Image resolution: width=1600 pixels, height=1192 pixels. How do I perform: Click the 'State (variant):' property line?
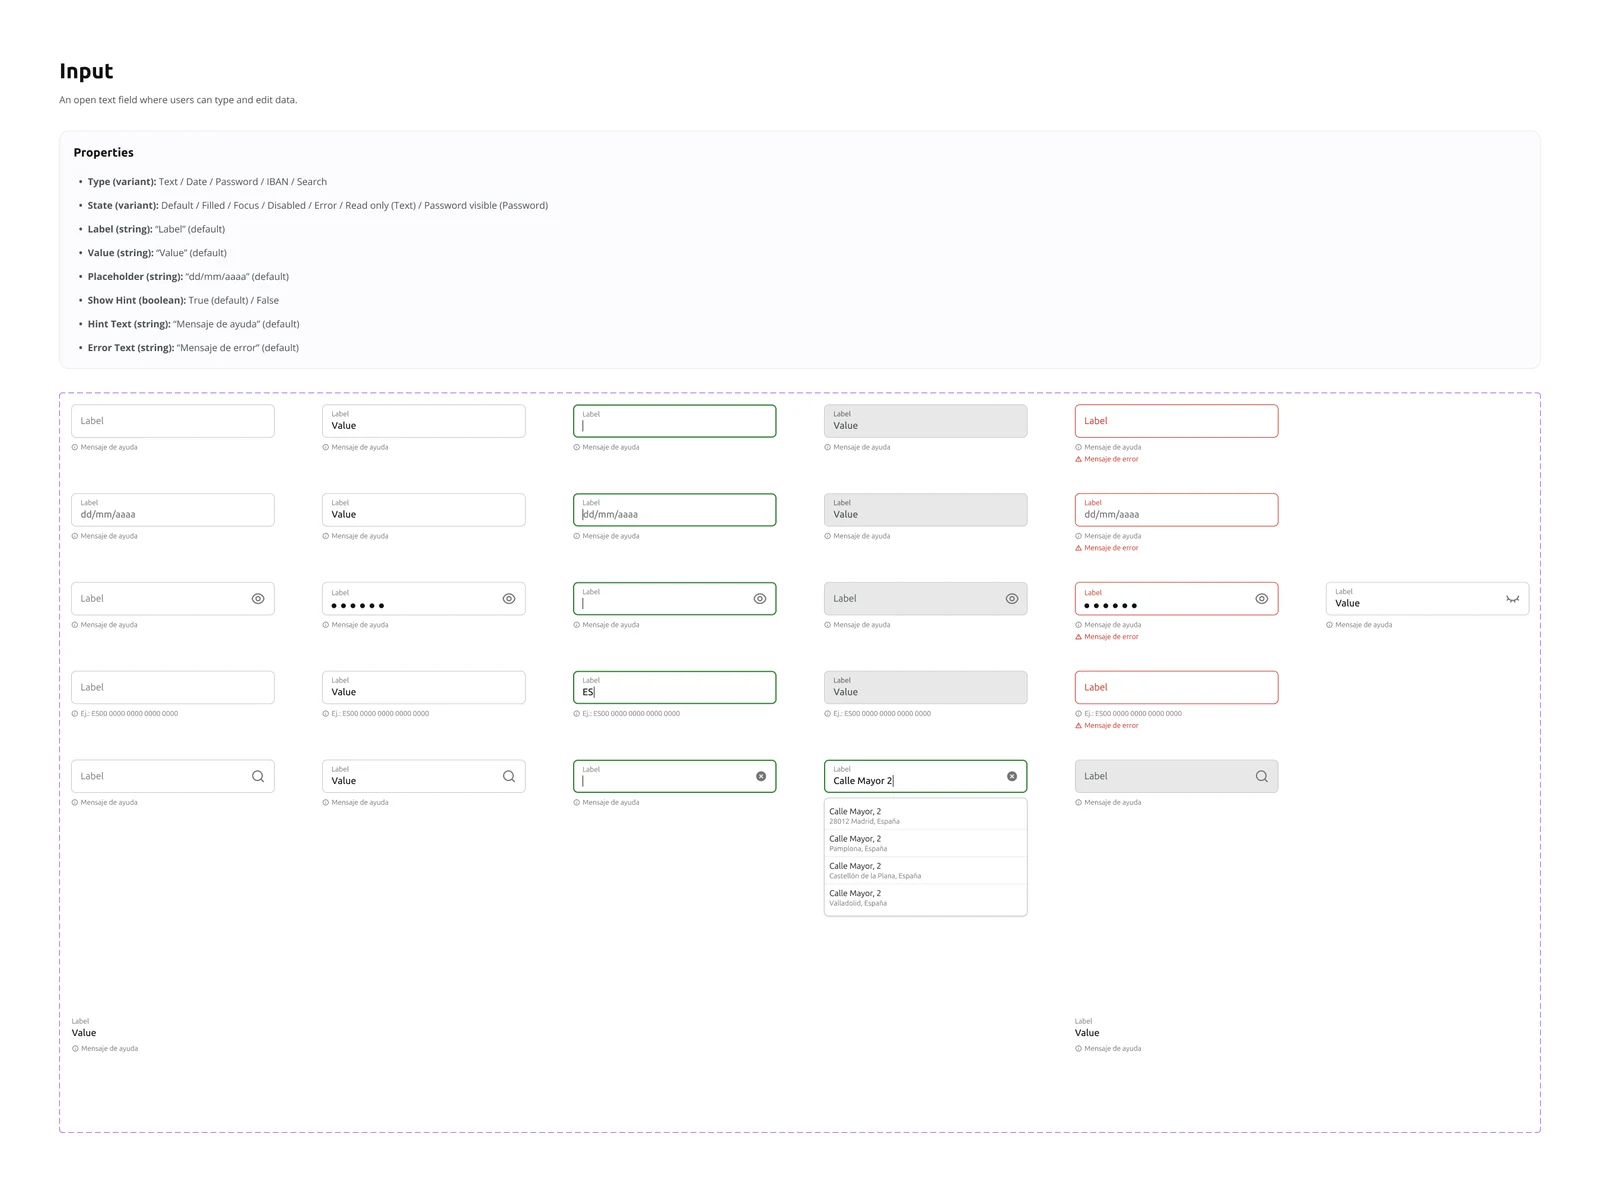(x=318, y=206)
